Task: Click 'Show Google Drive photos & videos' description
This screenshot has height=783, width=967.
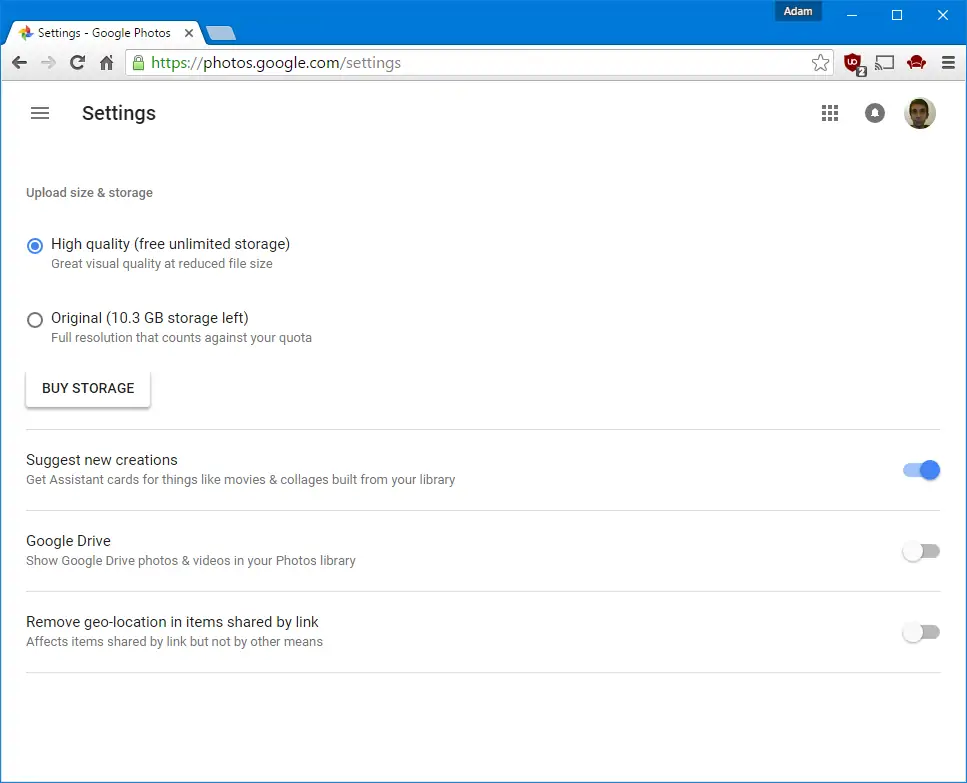Action: (191, 560)
